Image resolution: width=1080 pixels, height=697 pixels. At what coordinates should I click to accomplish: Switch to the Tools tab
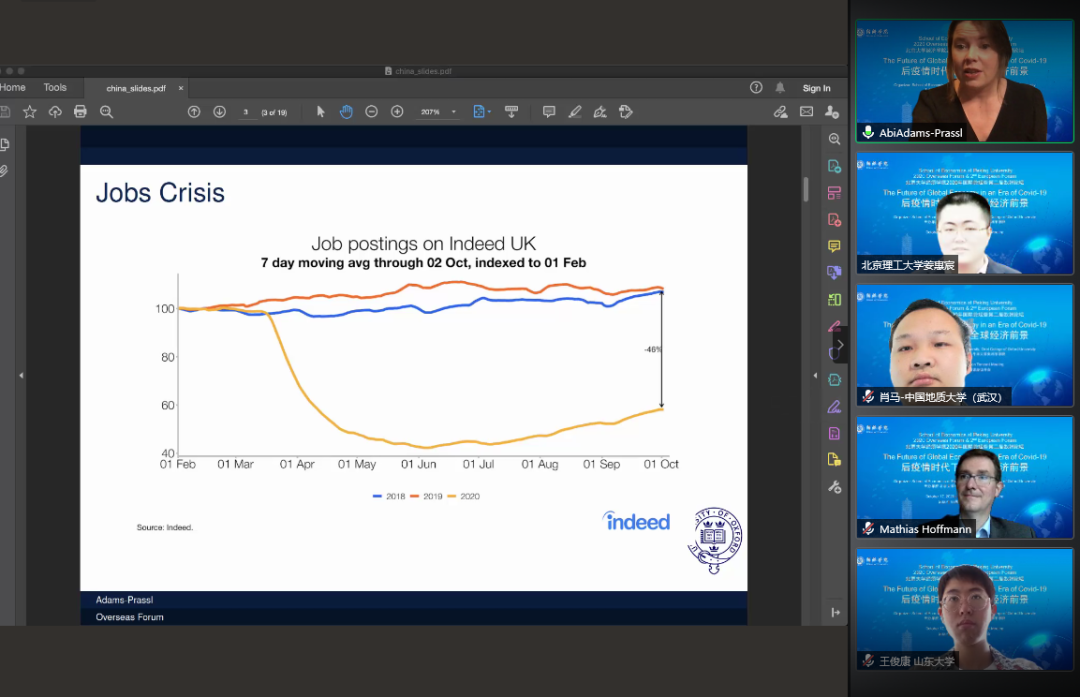pos(55,88)
